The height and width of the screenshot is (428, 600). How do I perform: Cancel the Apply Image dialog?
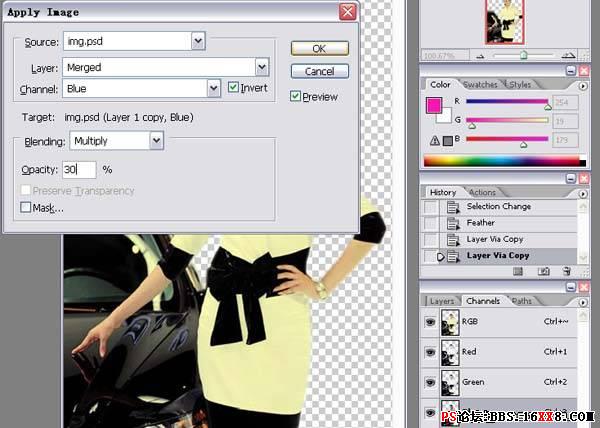(x=320, y=71)
